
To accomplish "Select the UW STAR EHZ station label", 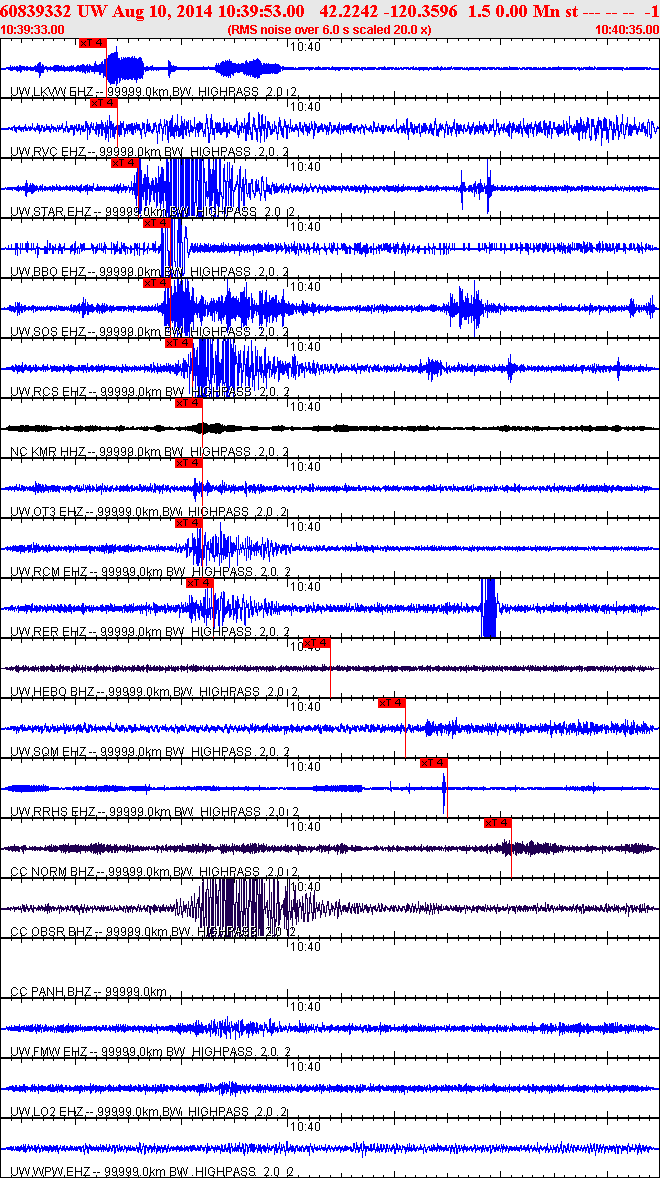I will (50, 212).
